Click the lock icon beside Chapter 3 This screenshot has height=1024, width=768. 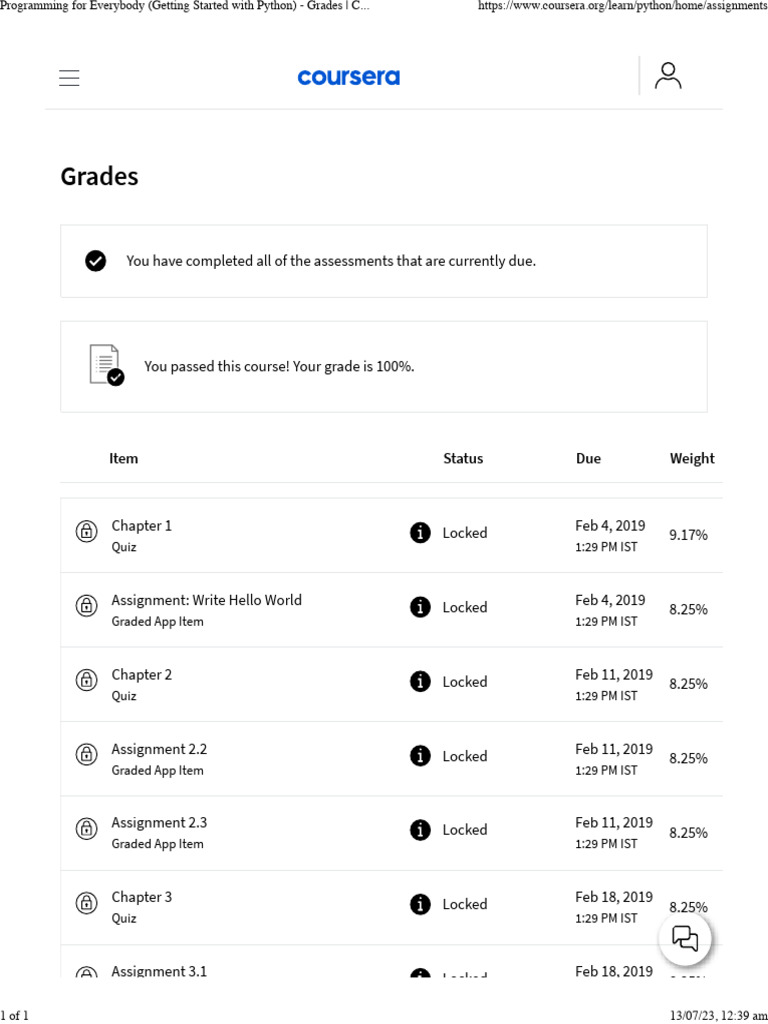point(87,904)
